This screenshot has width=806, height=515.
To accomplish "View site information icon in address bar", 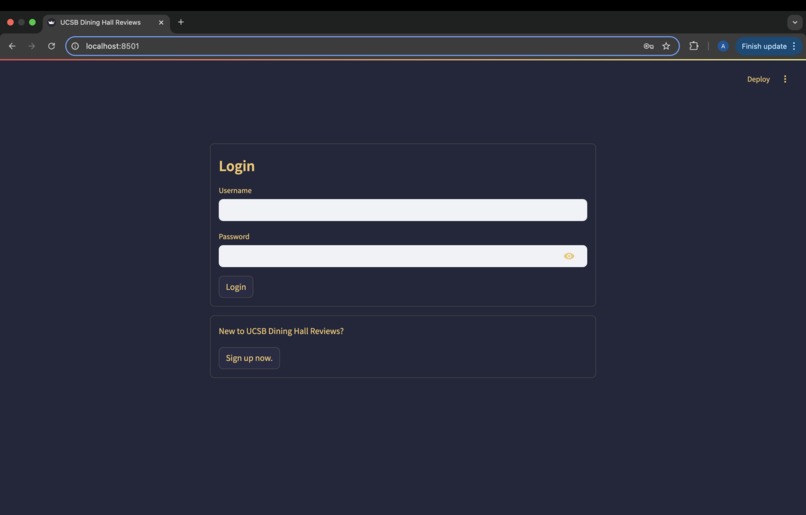I will (75, 46).
